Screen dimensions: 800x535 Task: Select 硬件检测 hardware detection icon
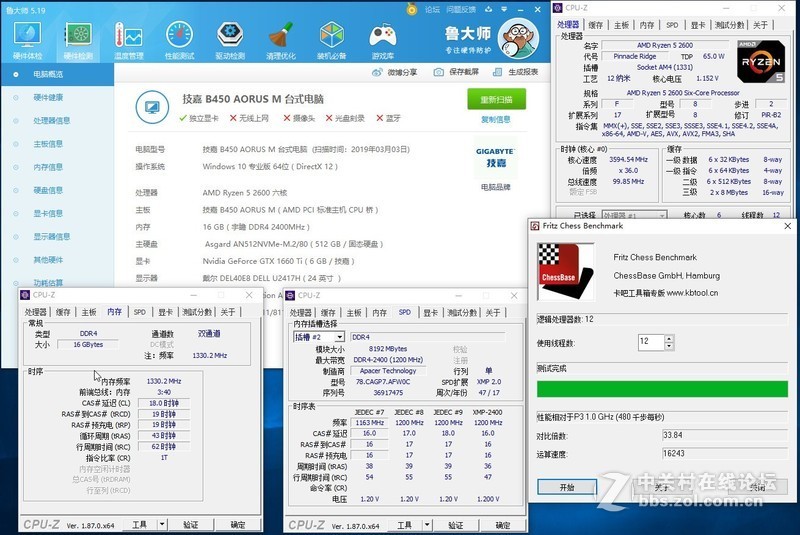point(78,41)
